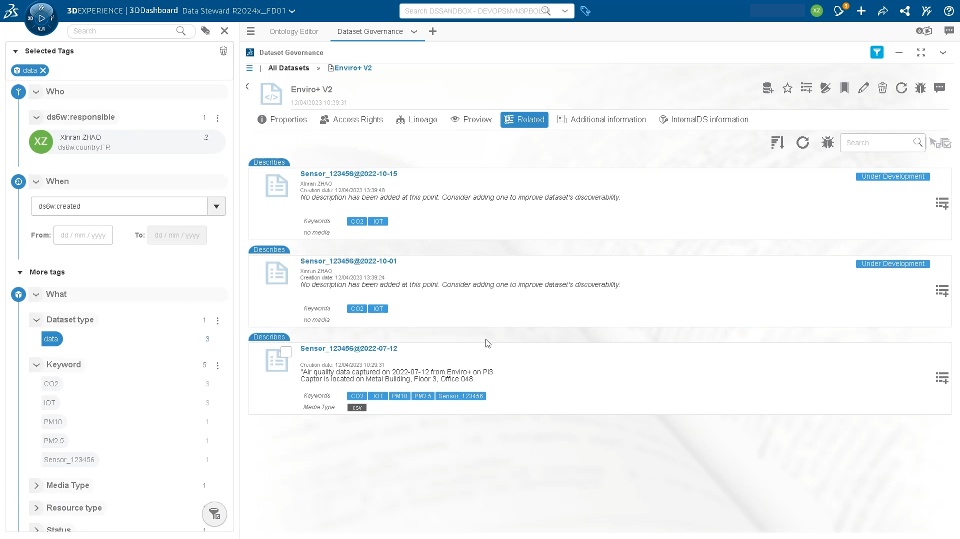This screenshot has width=960, height=539.
Task: Expand the Resource type group
Action: coord(37,508)
